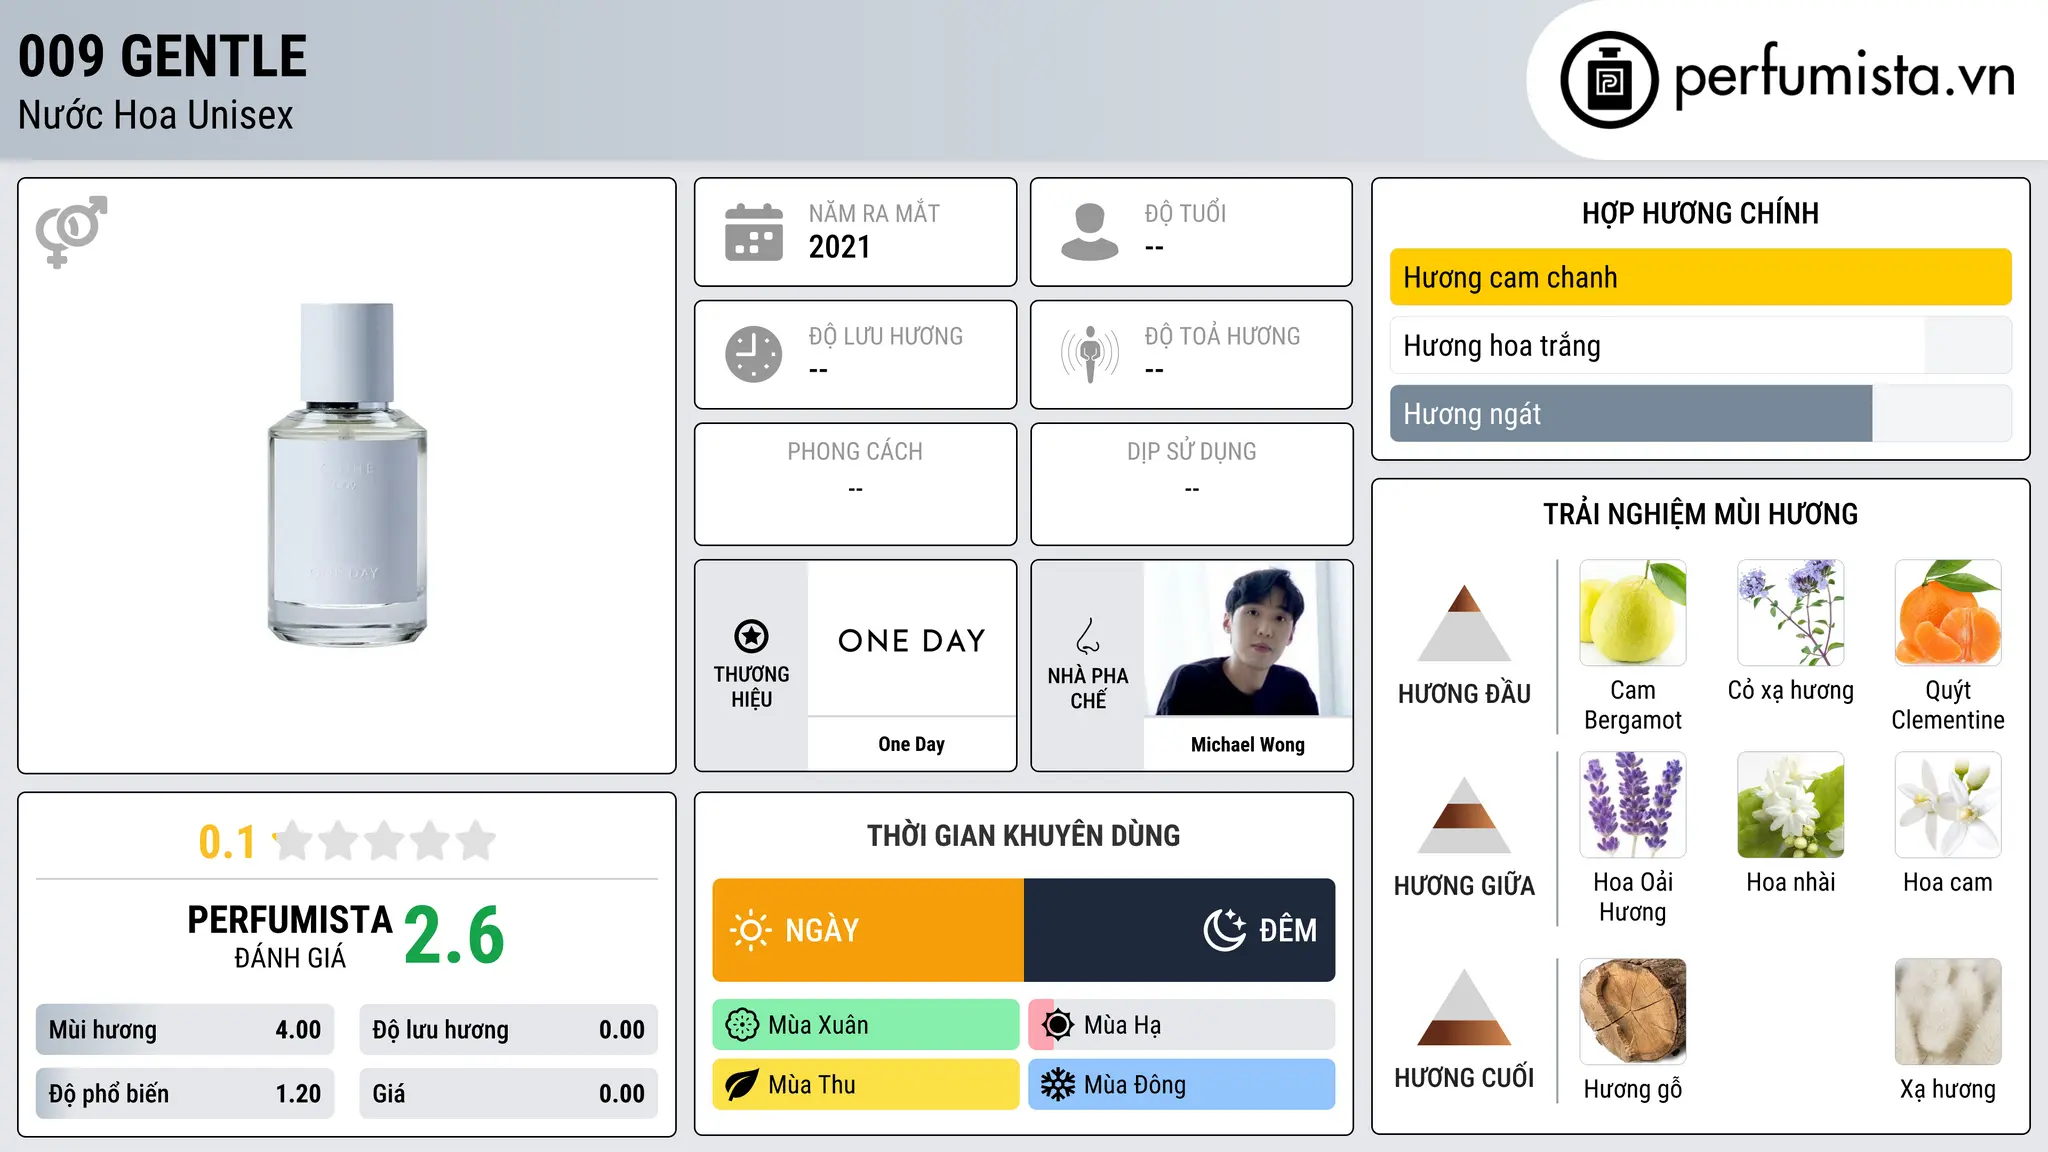Click the gray star rating icons
Screen dimensions: 2048x1152
(384, 841)
